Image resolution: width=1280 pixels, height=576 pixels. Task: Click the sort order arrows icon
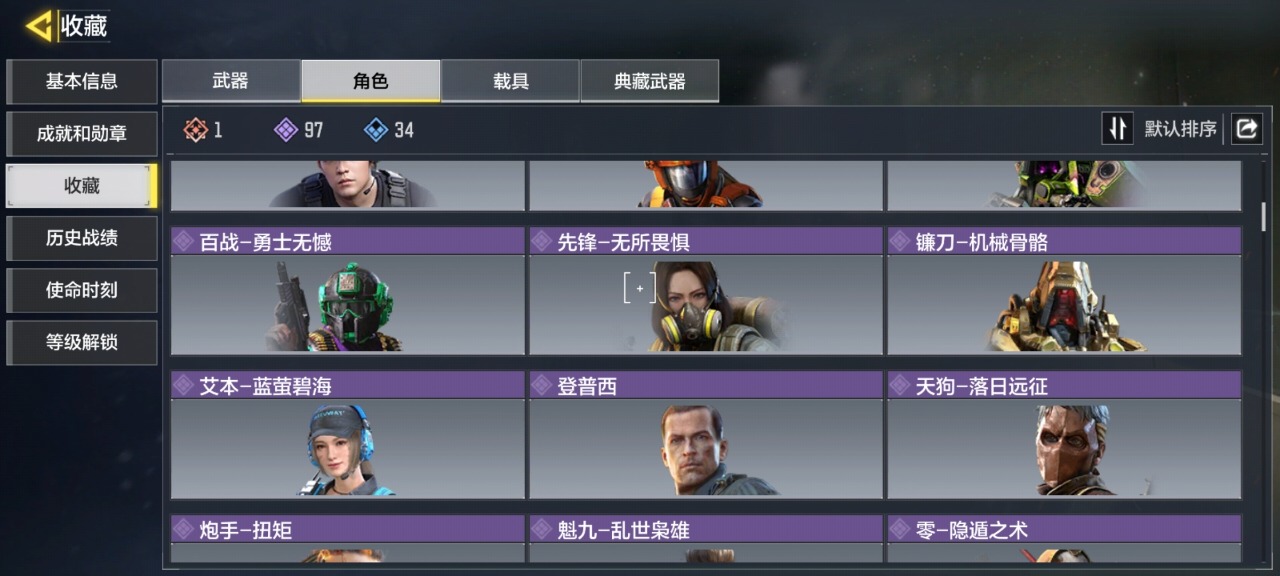1117,129
